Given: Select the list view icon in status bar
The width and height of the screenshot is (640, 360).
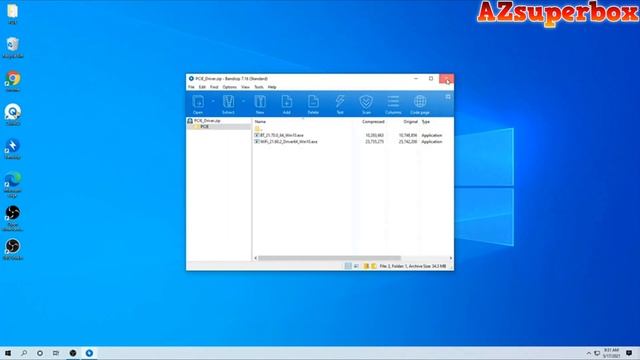Looking at the screenshot, I should tap(356, 266).
